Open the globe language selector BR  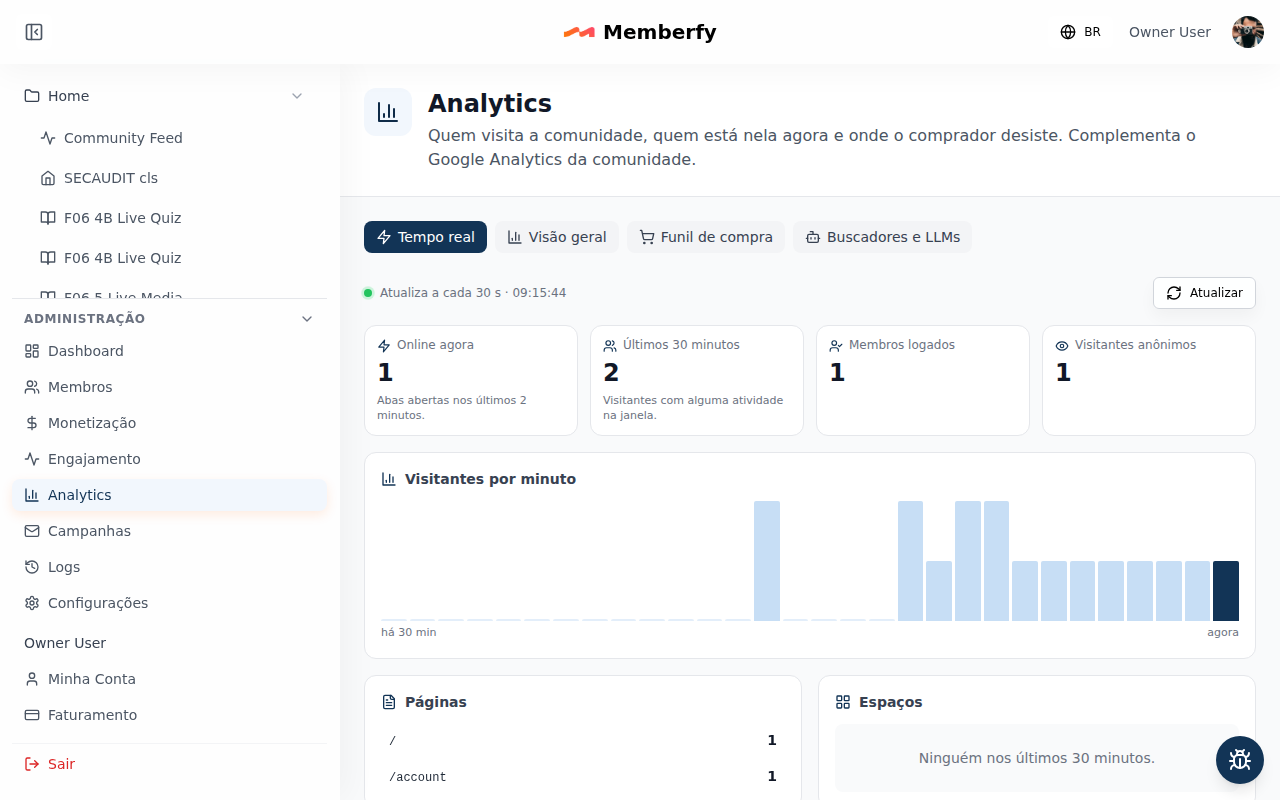pos(1081,32)
